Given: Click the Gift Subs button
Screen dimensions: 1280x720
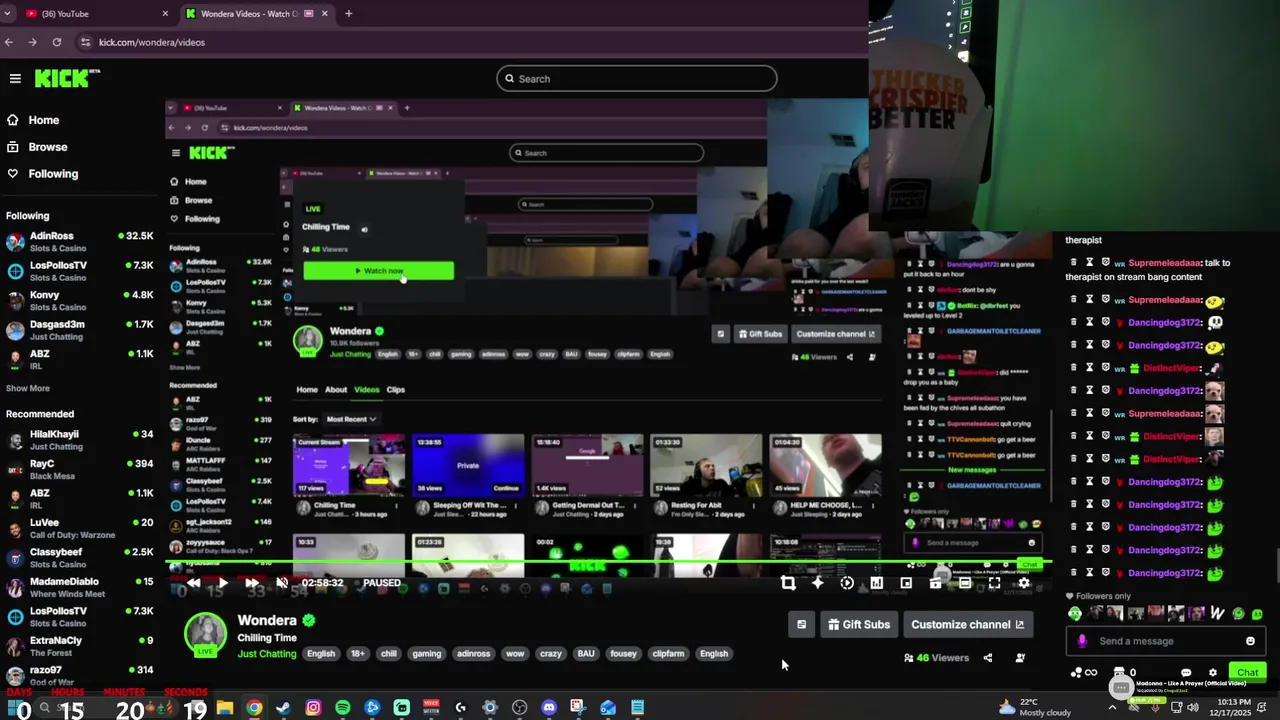Looking at the screenshot, I should (859, 625).
